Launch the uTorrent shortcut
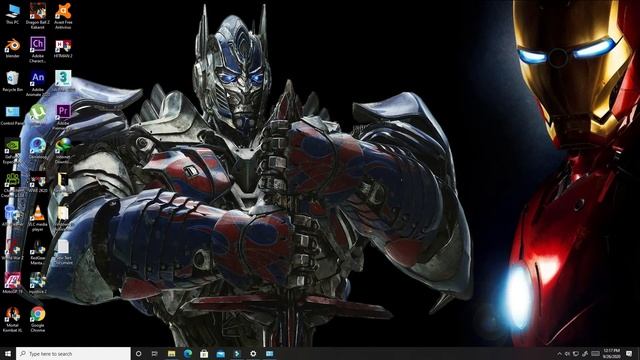The width and height of the screenshot is (640, 360). (x=38, y=114)
